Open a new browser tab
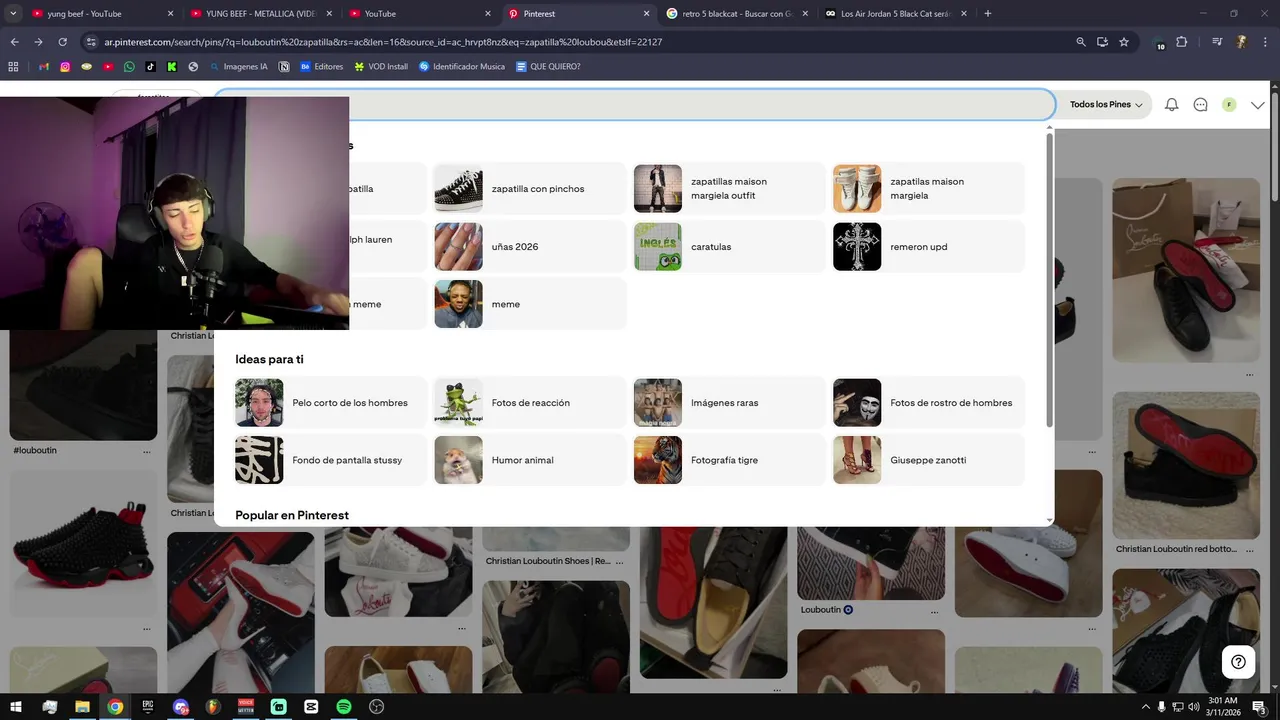1280x720 pixels. pyautogui.click(x=988, y=14)
